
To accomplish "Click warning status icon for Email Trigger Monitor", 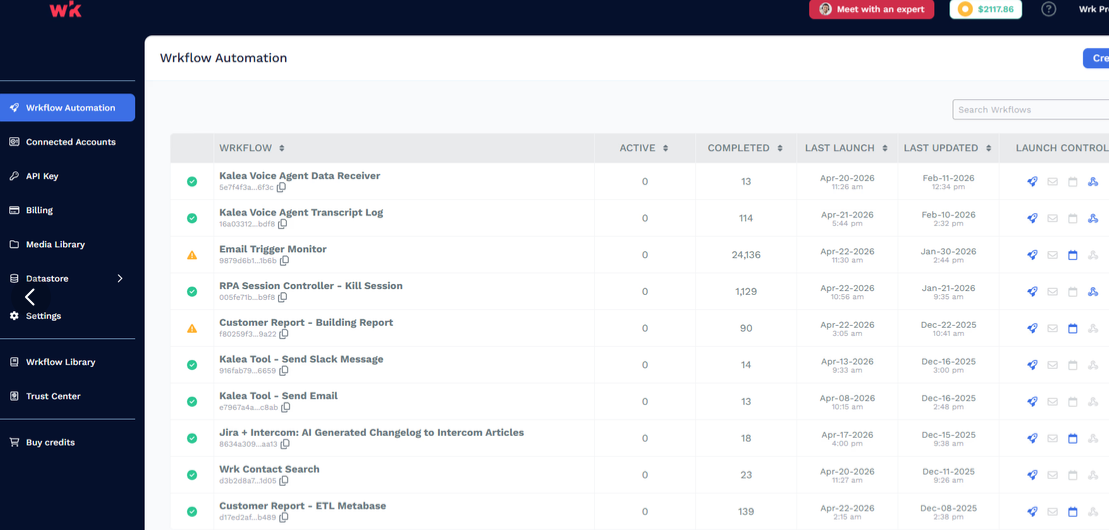I will pyautogui.click(x=192, y=255).
